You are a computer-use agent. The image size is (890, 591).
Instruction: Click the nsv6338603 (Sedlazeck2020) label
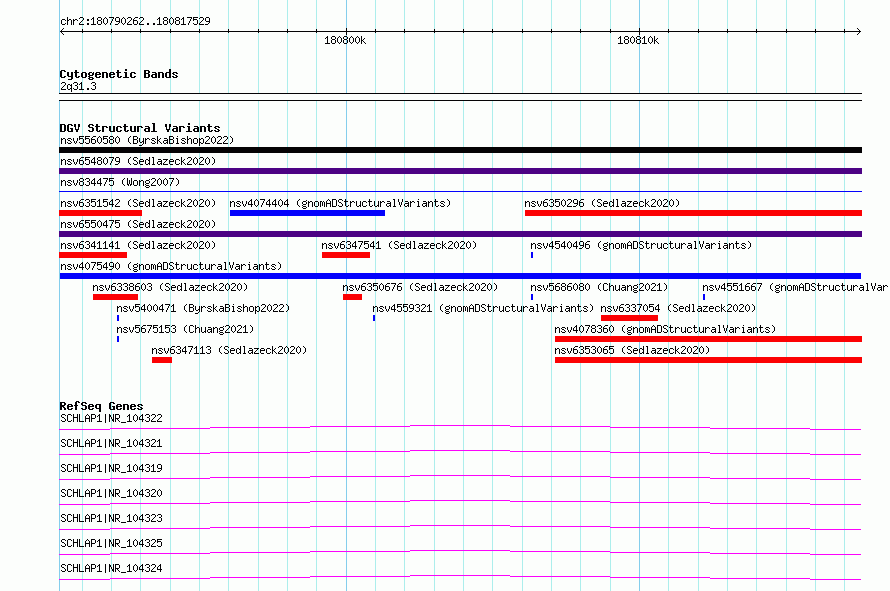170,287
